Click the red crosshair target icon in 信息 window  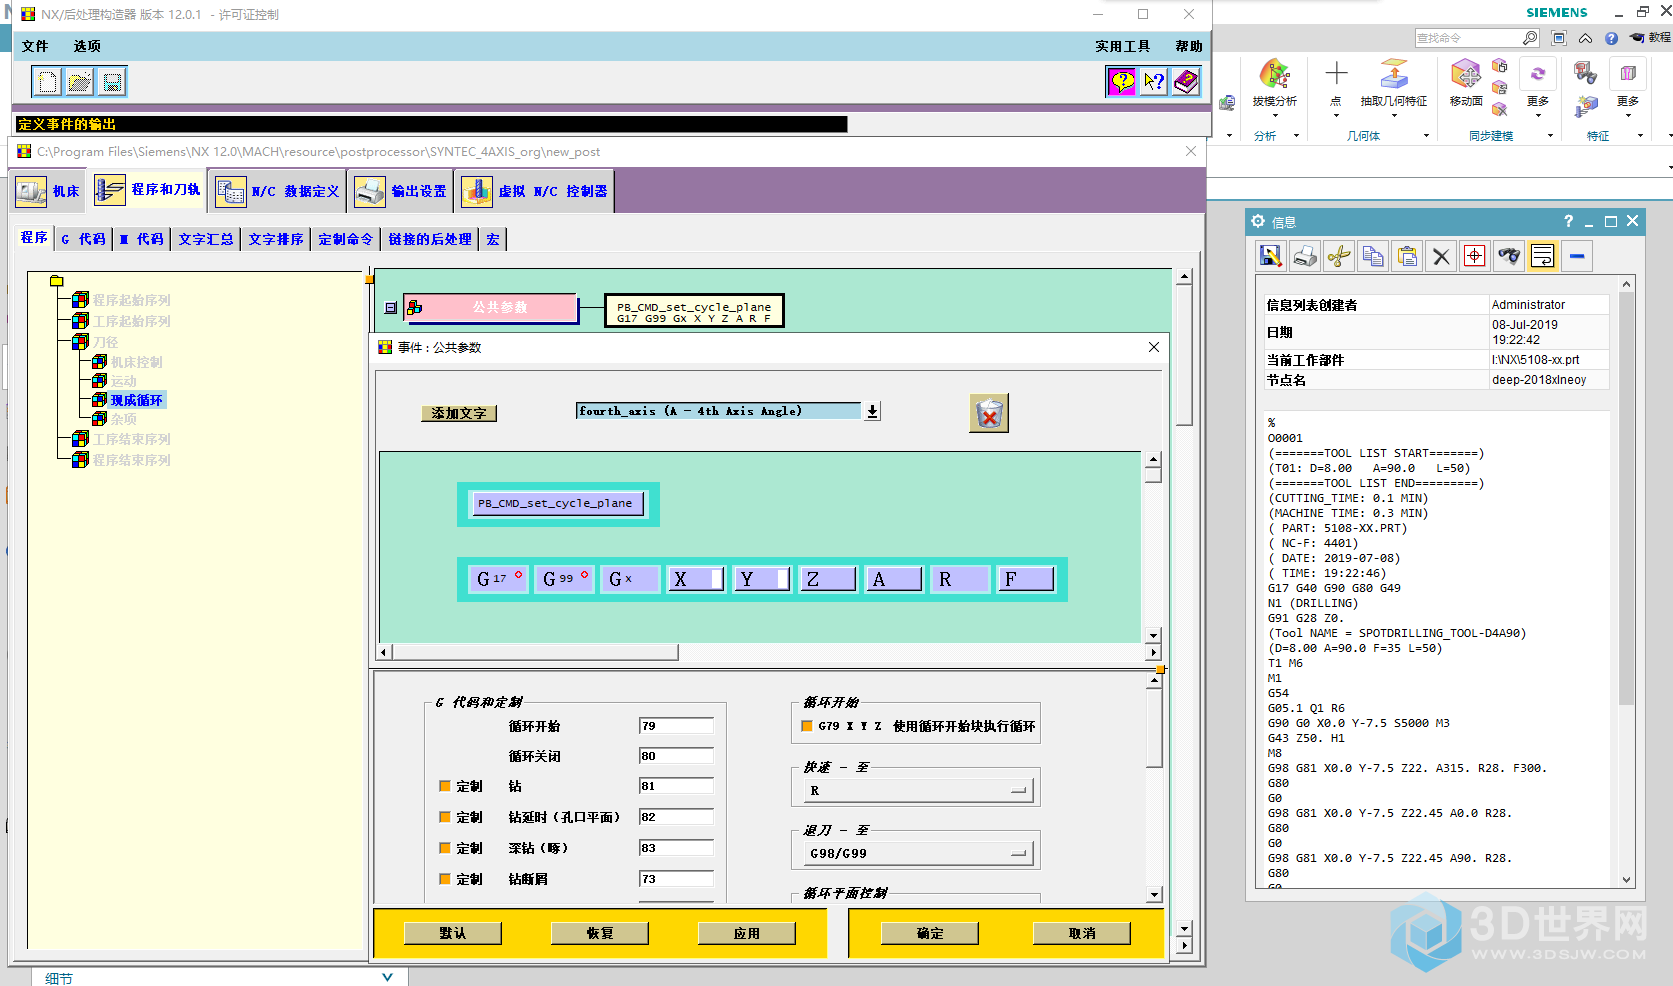1475,257
